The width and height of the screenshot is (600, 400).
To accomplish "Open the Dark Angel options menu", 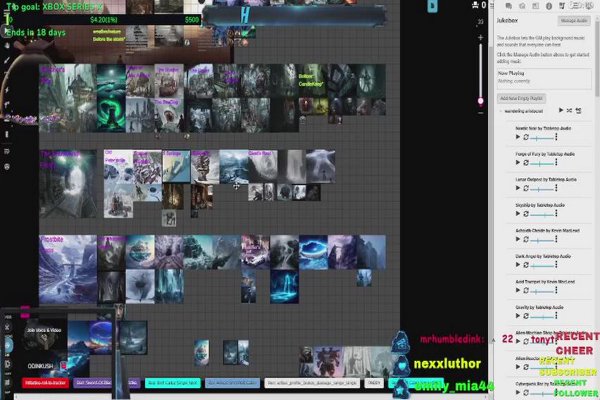I will 556,264.
